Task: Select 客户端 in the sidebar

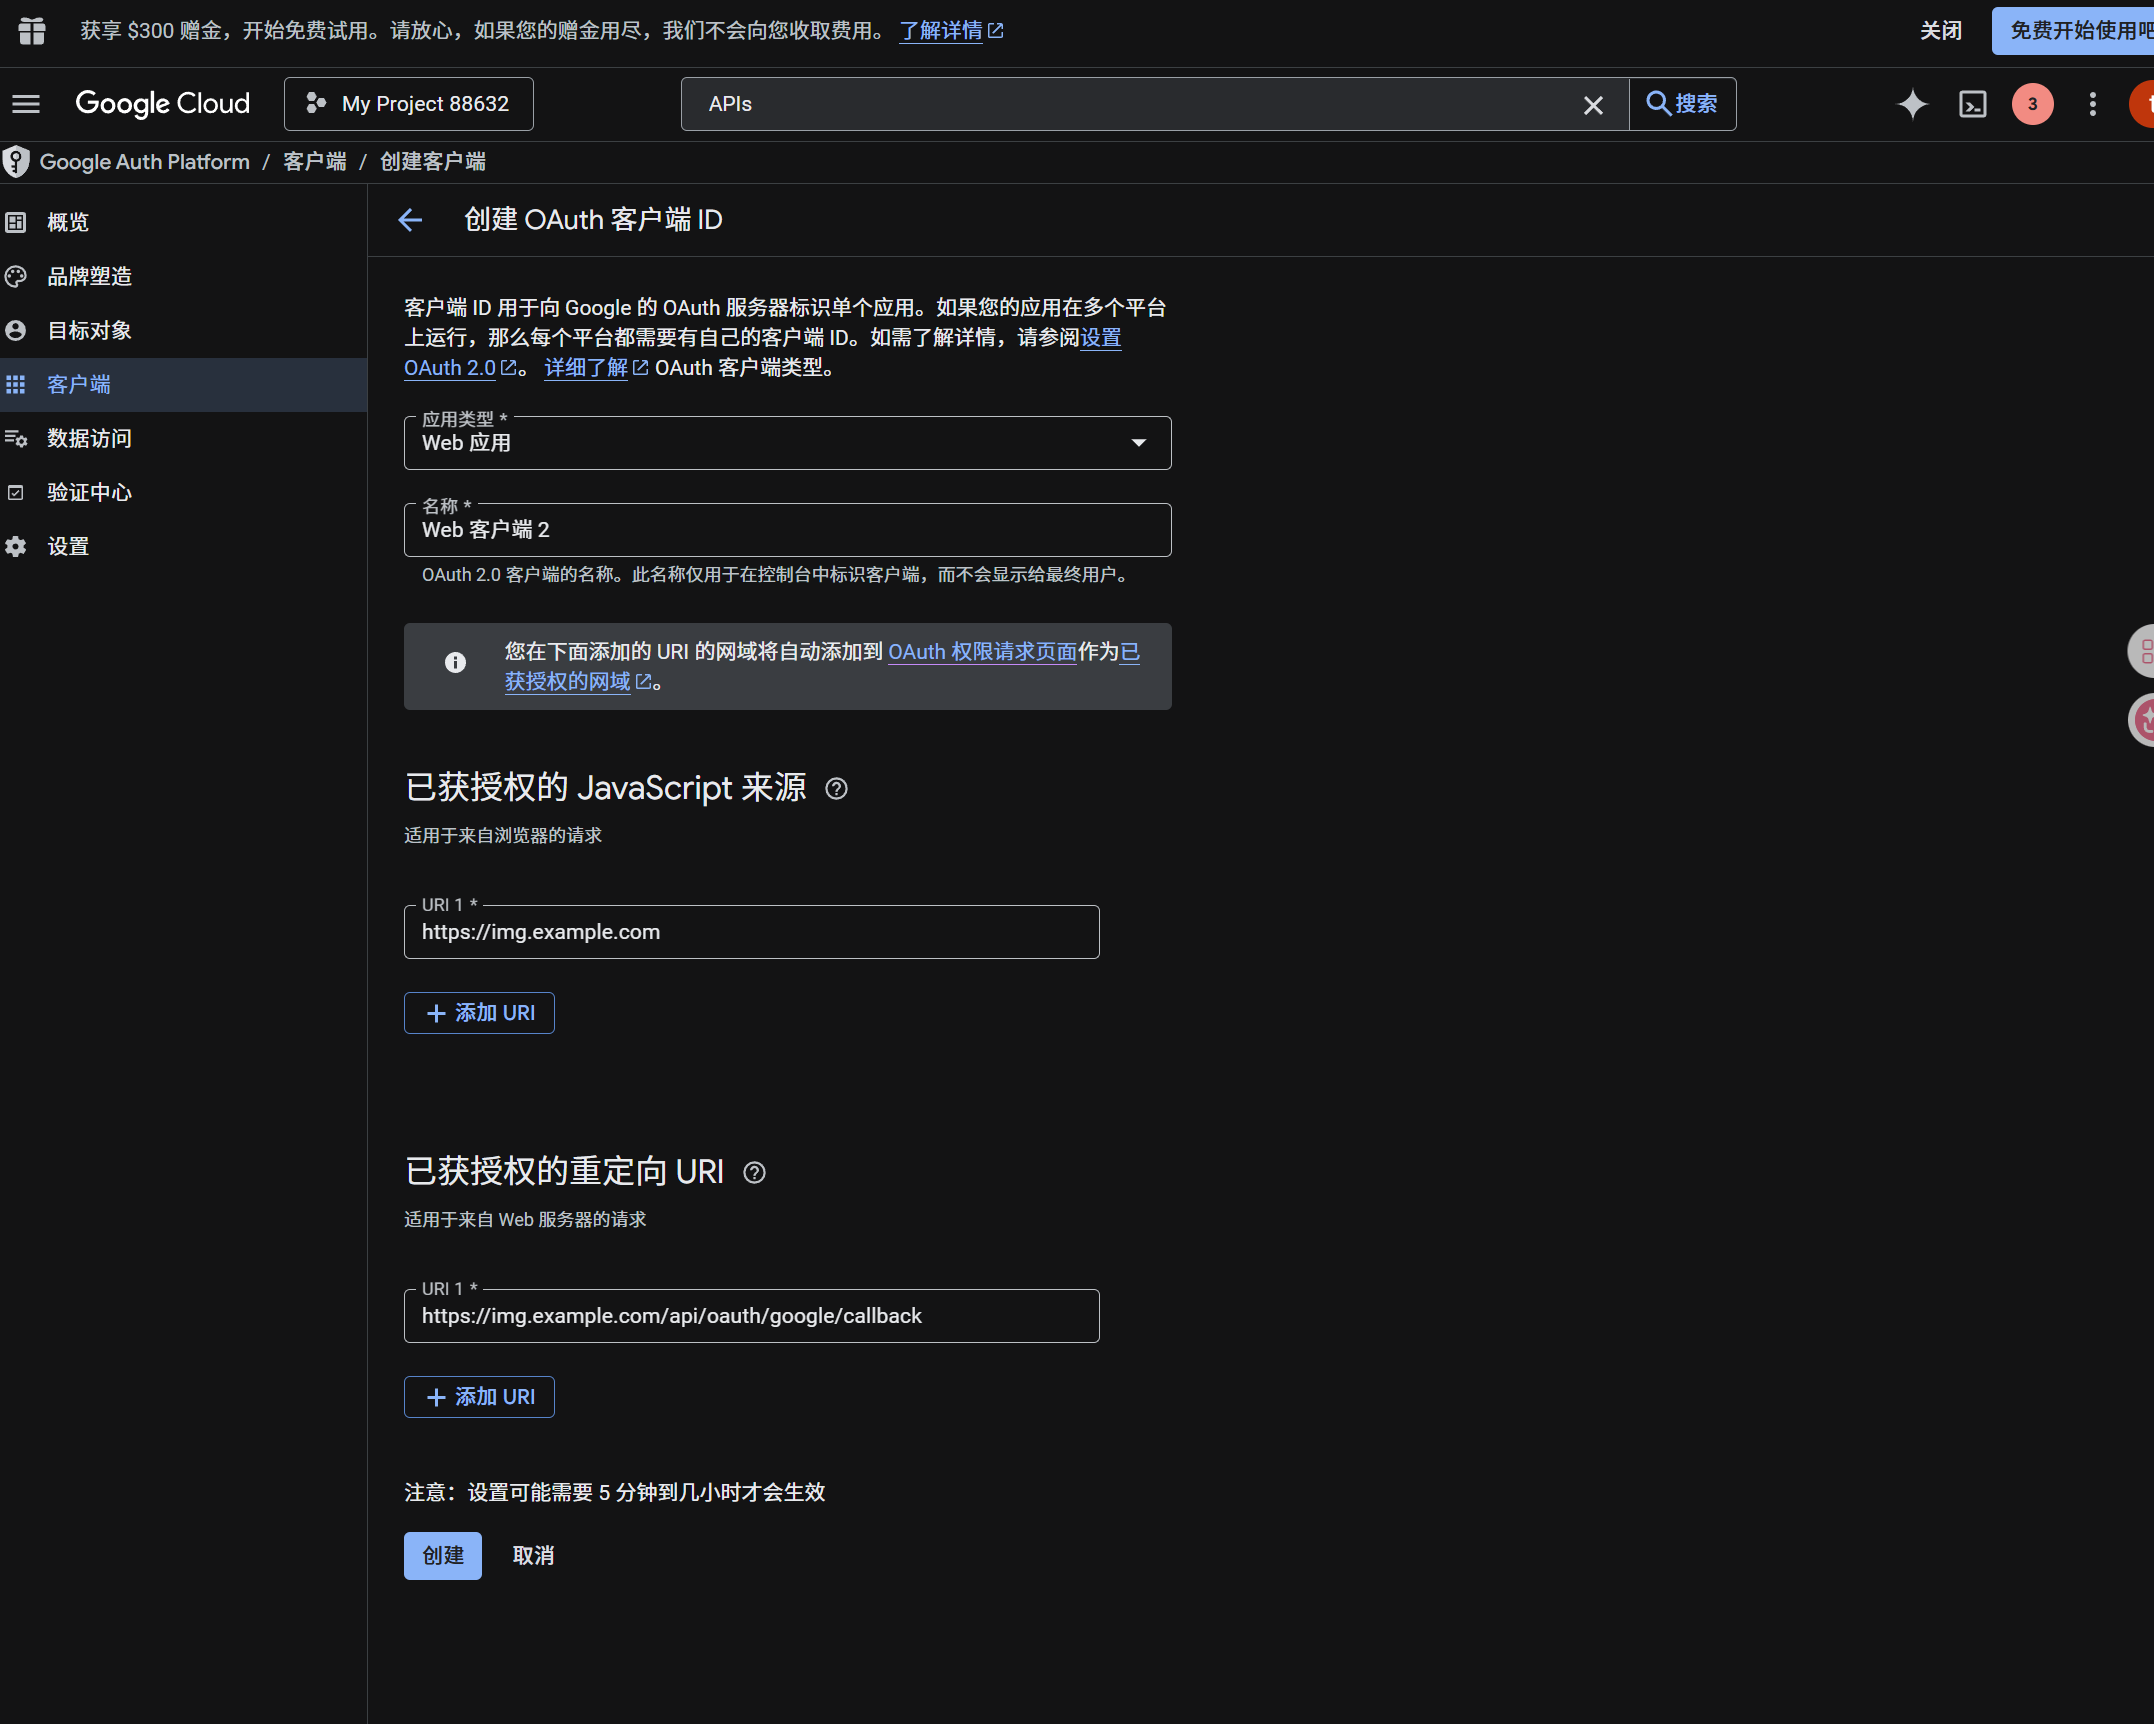Action: (x=184, y=385)
